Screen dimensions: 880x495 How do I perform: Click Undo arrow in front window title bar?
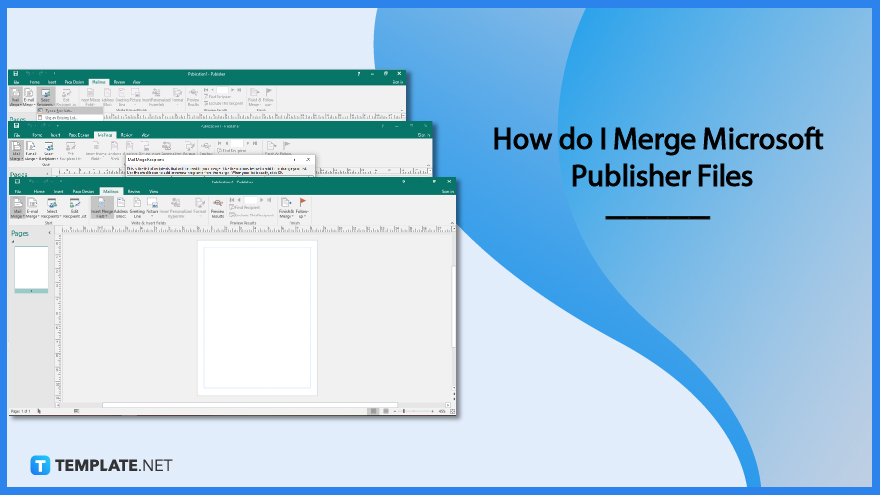[30, 182]
